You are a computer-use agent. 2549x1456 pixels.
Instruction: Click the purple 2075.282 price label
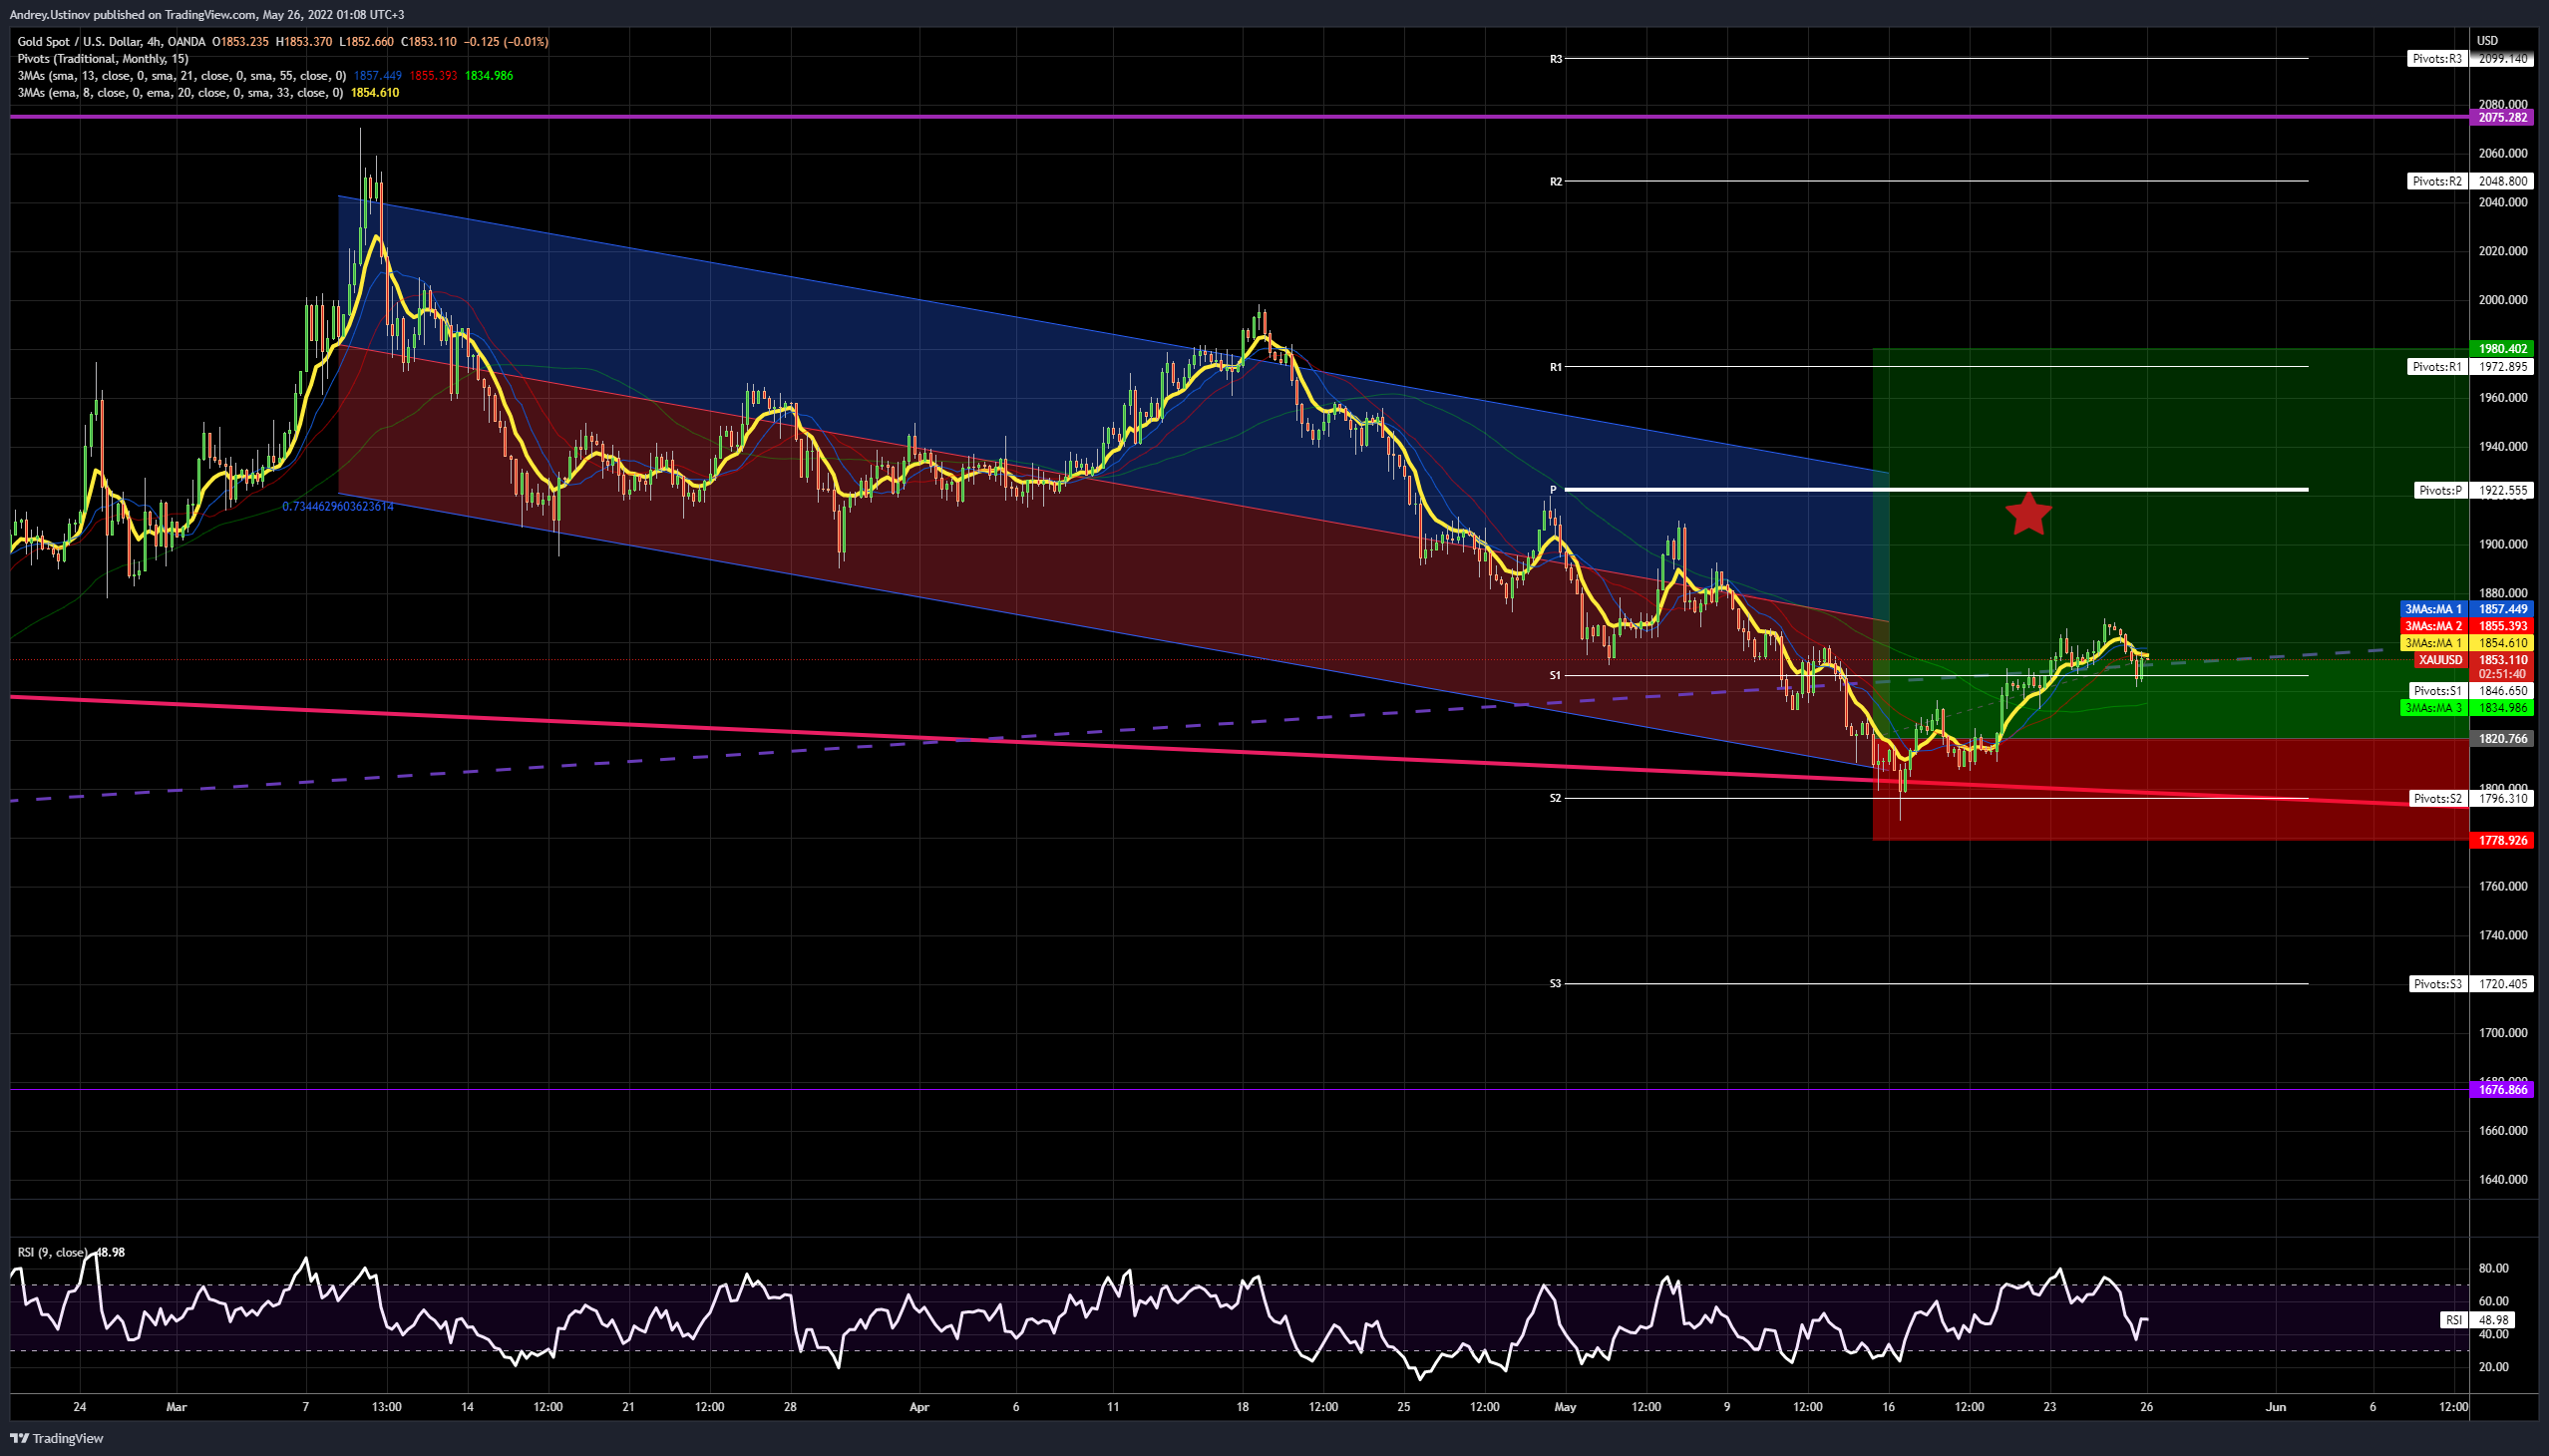2504,118
